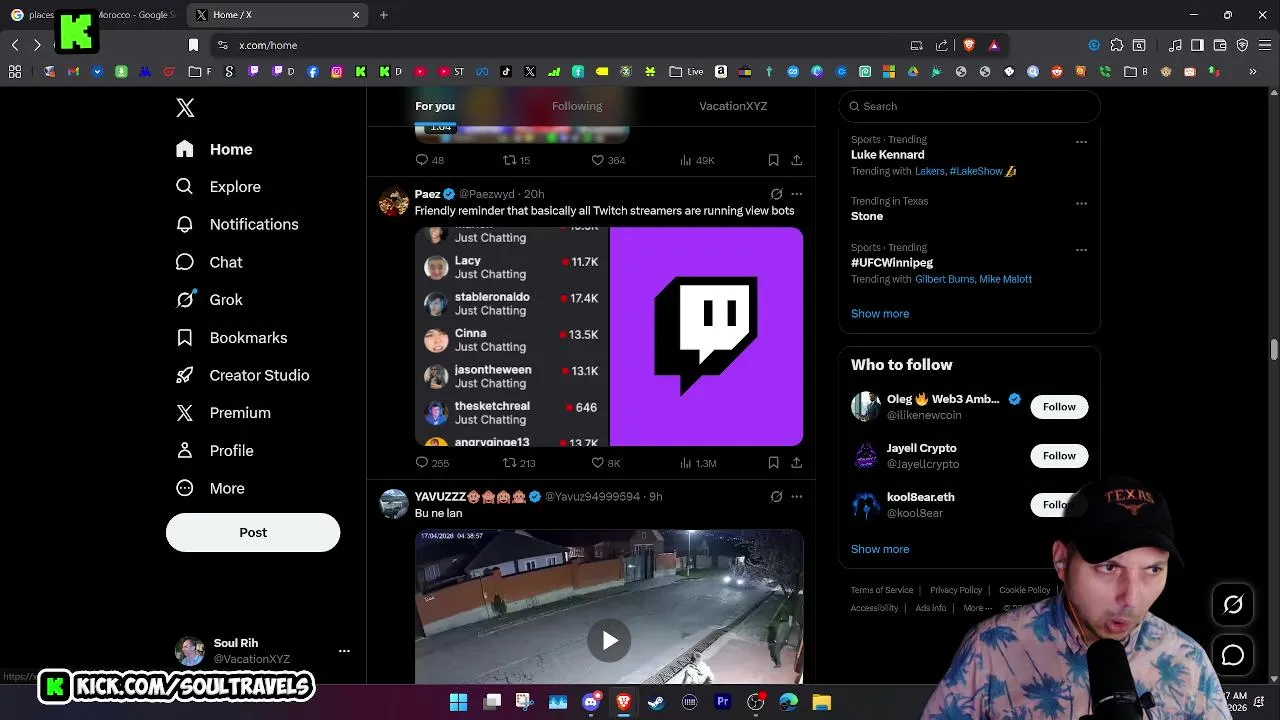
Task: Open browser extensions puzzle icon
Action: coord(1117,45)
